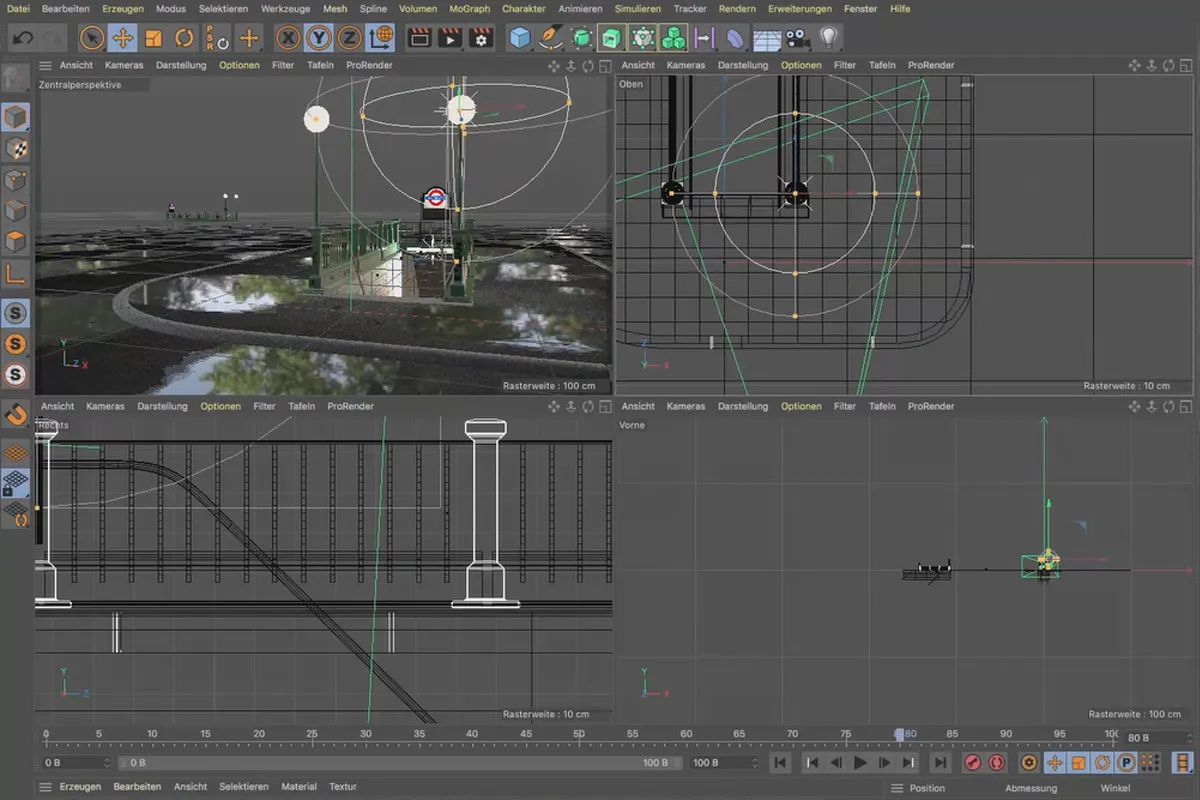Open material manager Erzeugen menu
Viewport: 1200px width, 800px height.
80,787
